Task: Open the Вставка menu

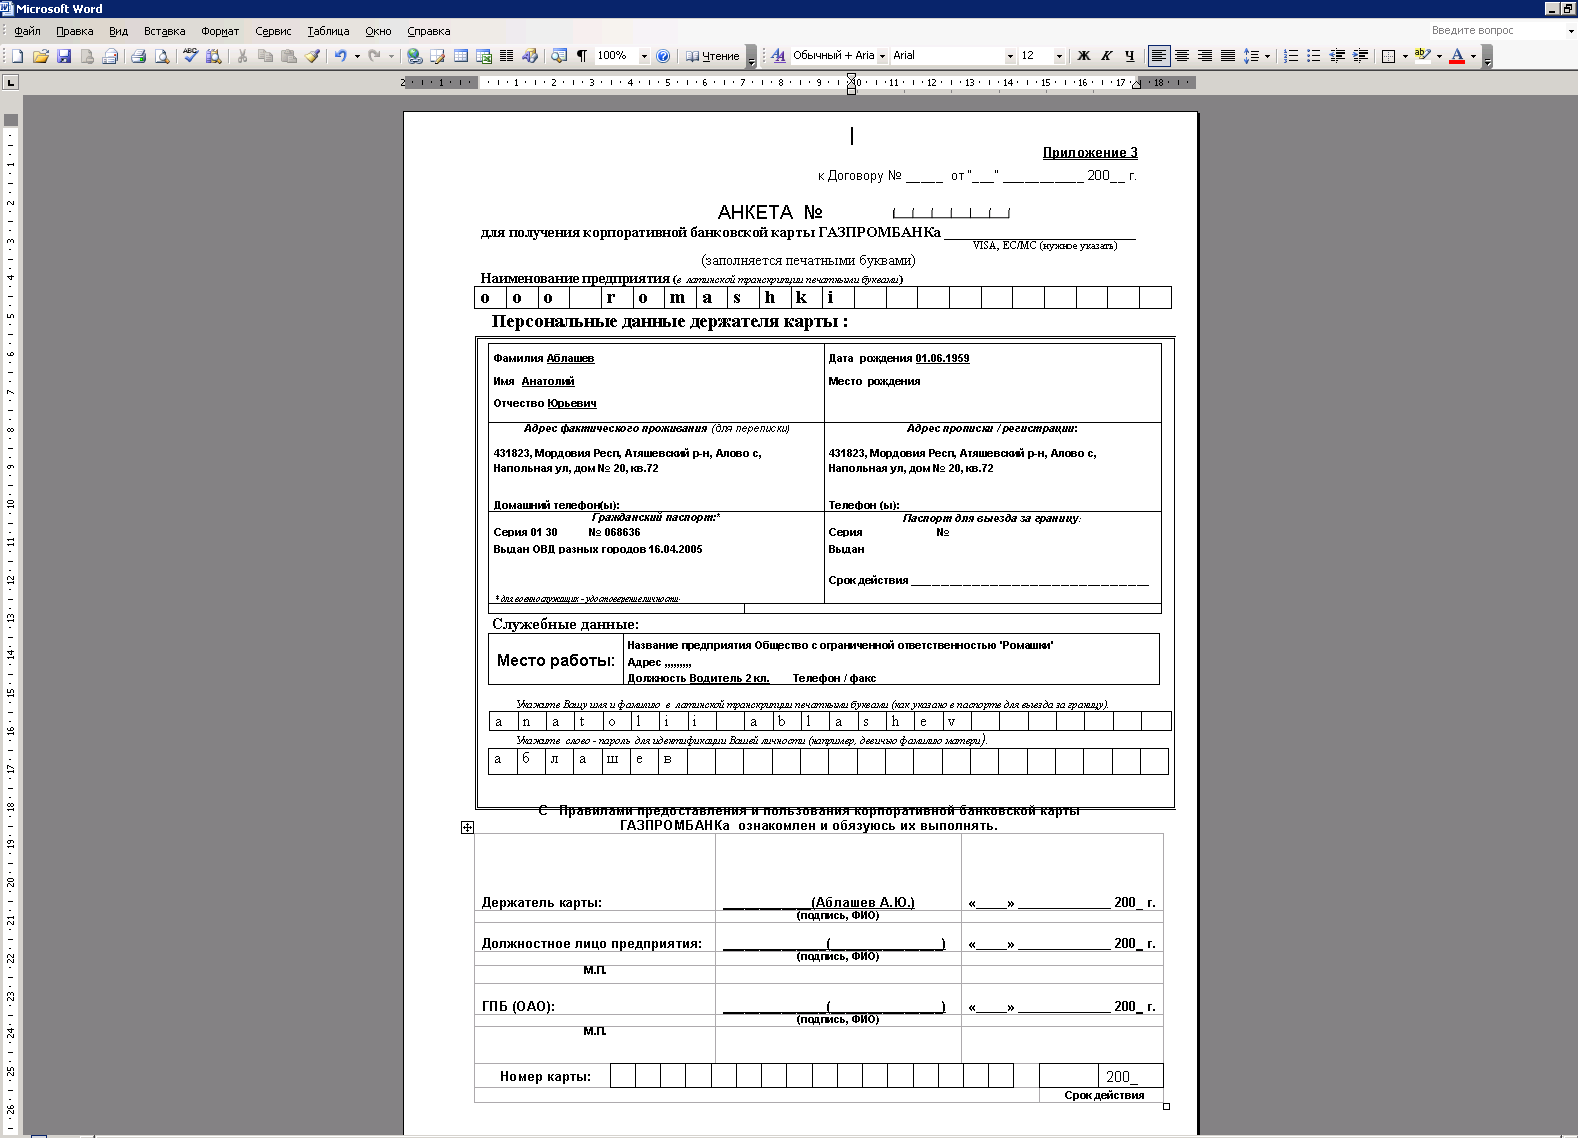Action: 165,31
